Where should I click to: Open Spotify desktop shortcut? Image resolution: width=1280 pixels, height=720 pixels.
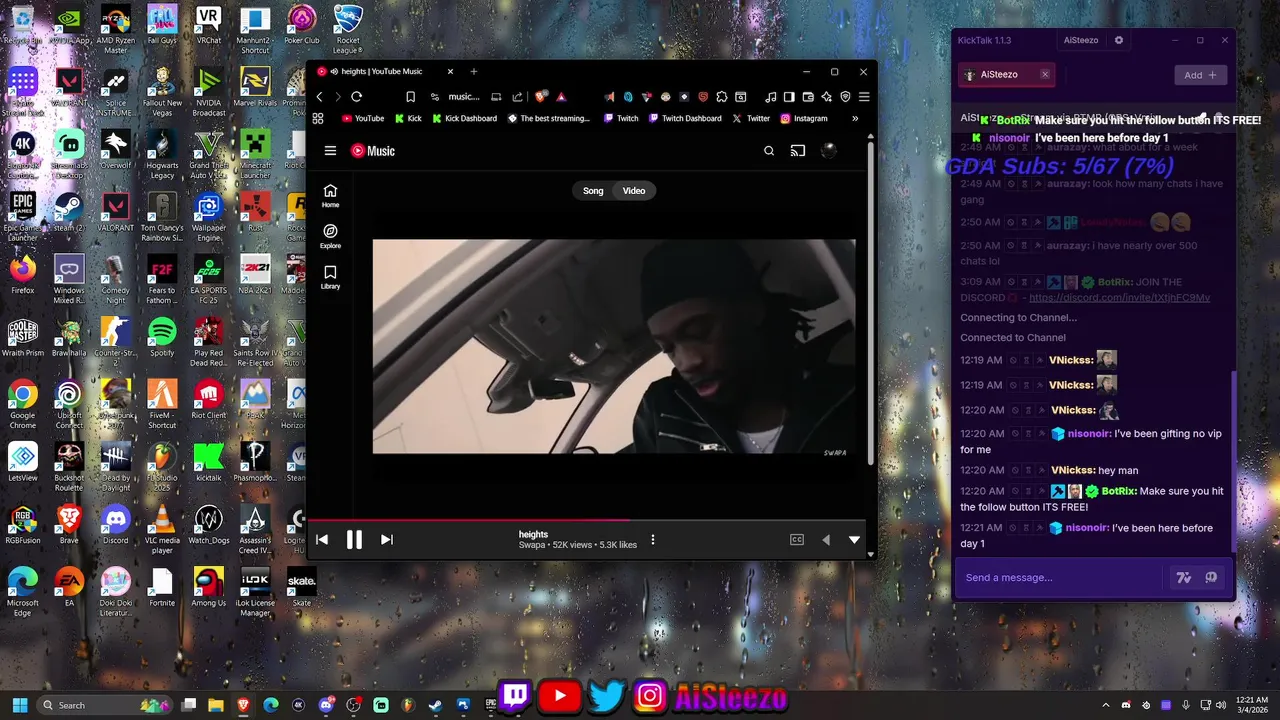(162, 339)
